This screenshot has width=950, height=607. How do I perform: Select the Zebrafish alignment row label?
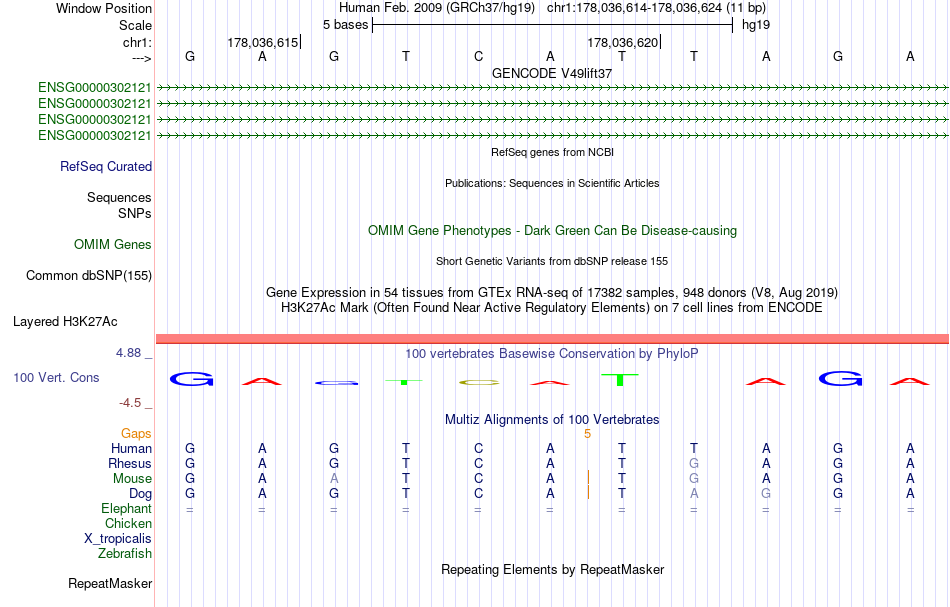(125, 554)
